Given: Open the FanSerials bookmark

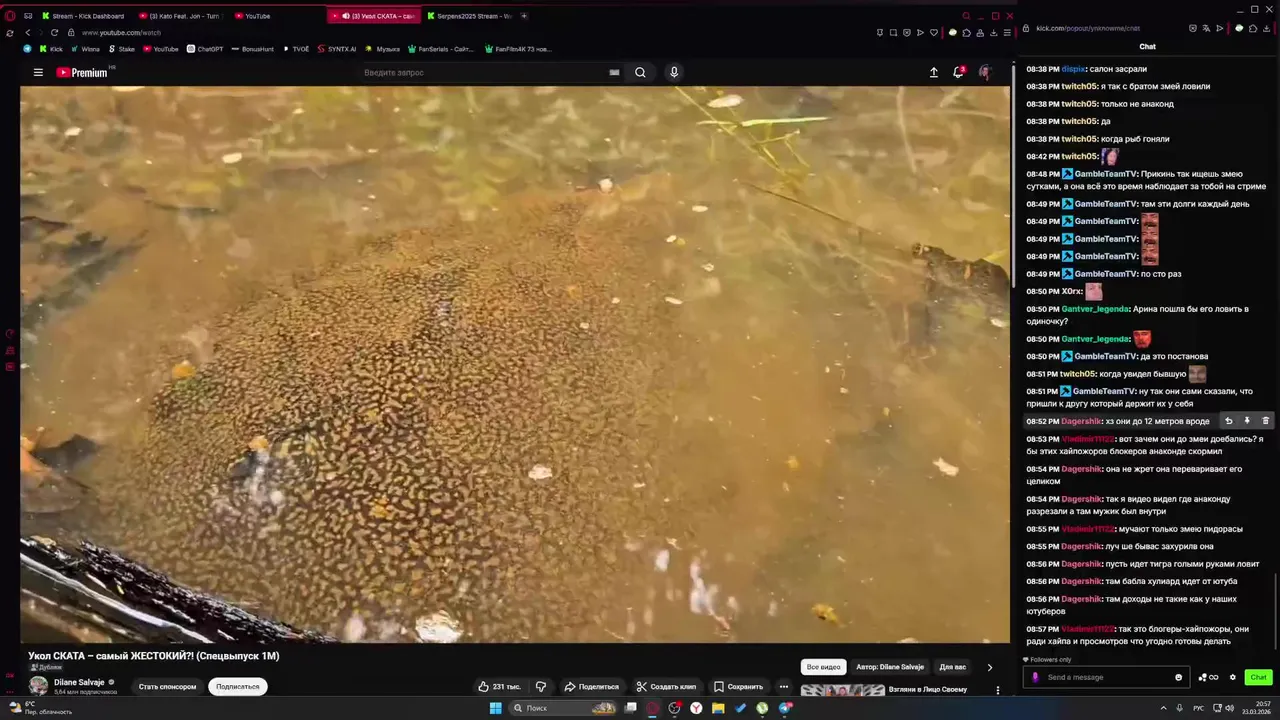Looking at the screenshot, I should (440, 49).
